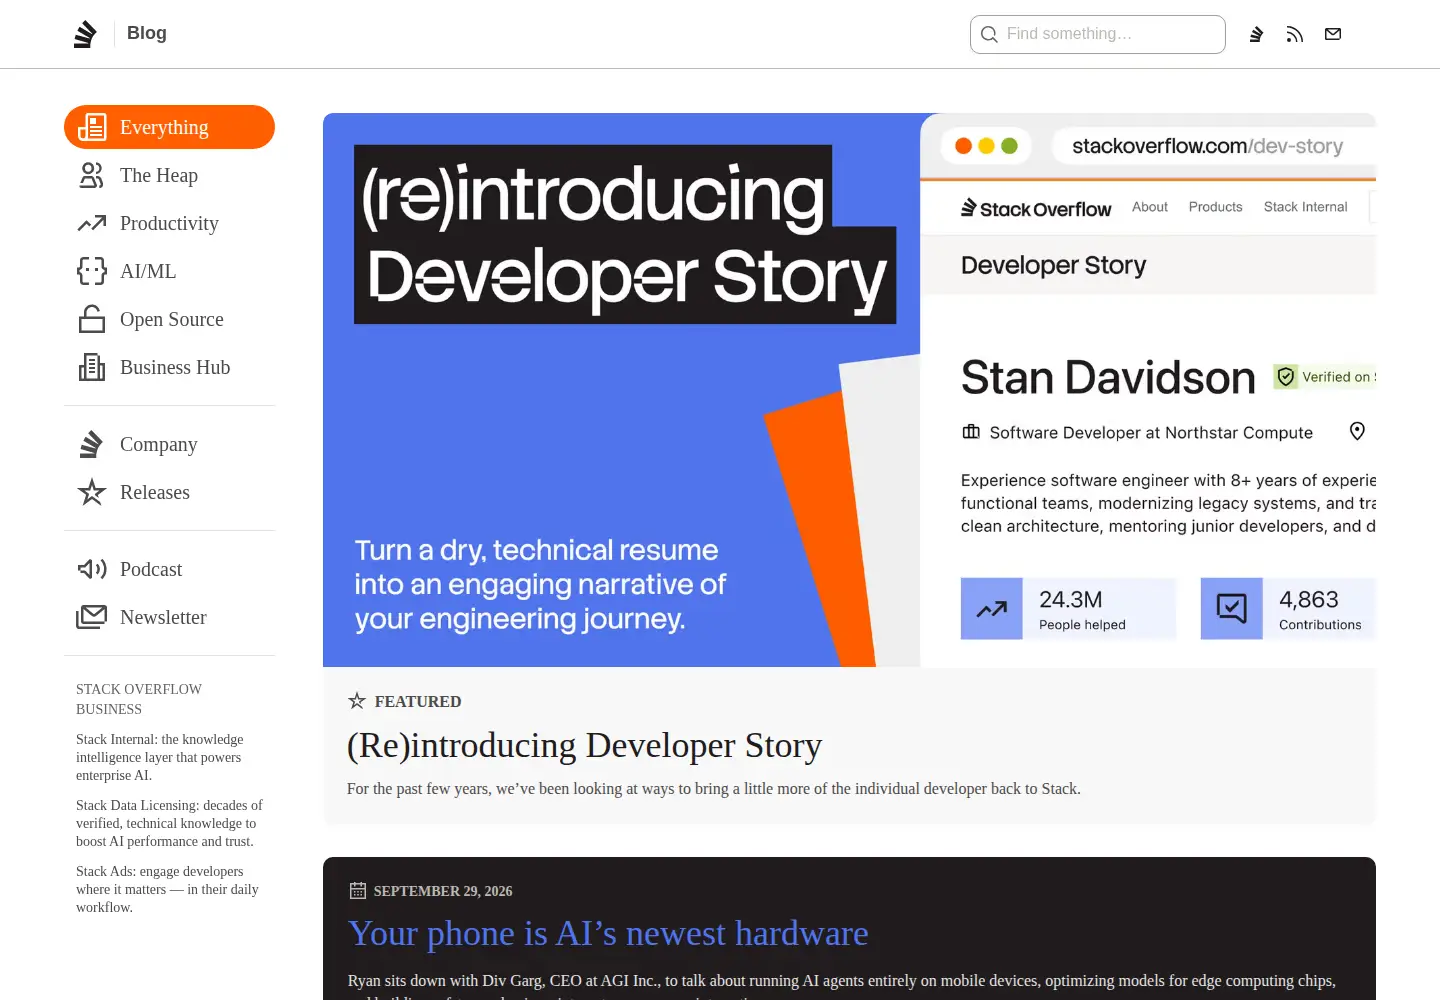This screenshot has height=1000, width=1440.
Task: Click the envelope newsletter icon in header
Action: (1333, 34)
